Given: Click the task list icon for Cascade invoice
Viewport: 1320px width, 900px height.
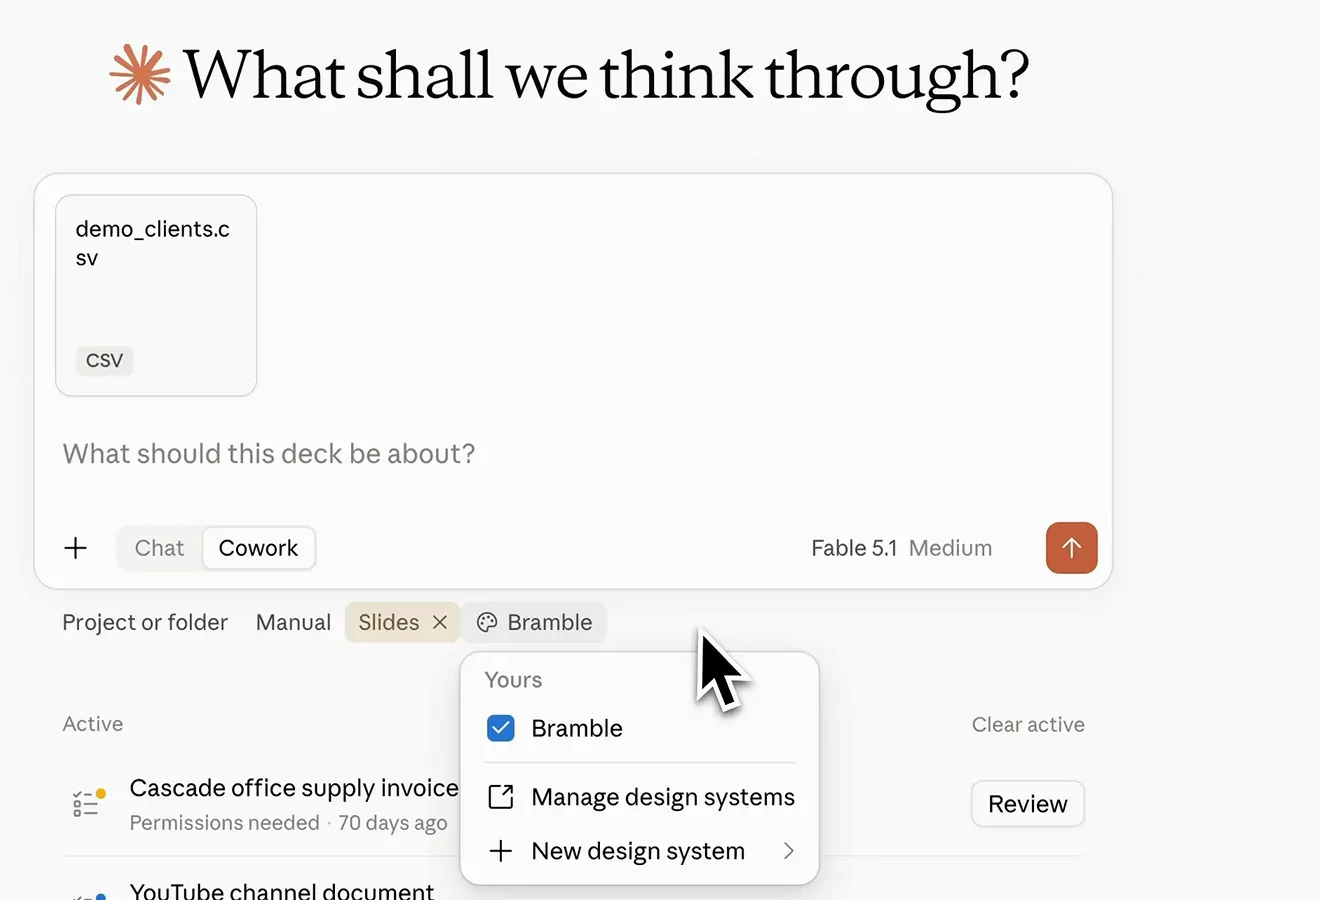Looking at the screenshot, I should pos(89,803).
